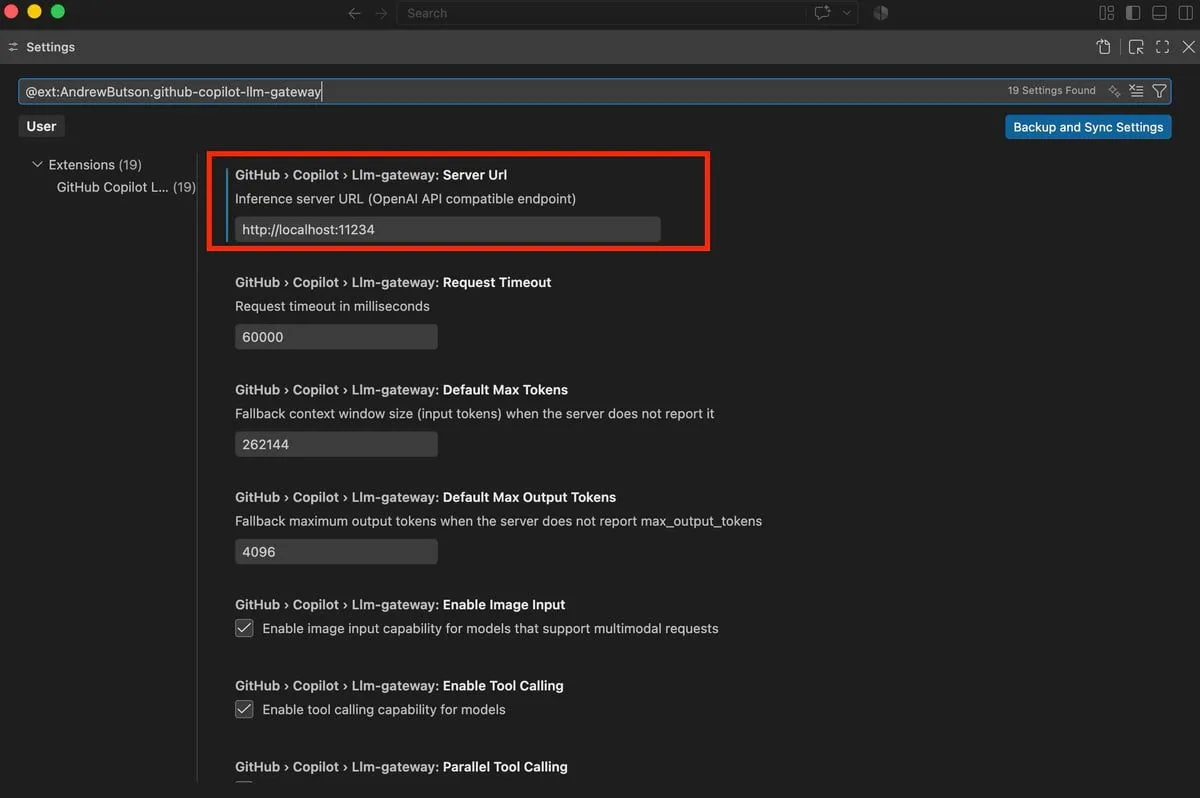Click the Parallel Tool Calling setting title
The image size is (1200, 798).
point(401,766)
